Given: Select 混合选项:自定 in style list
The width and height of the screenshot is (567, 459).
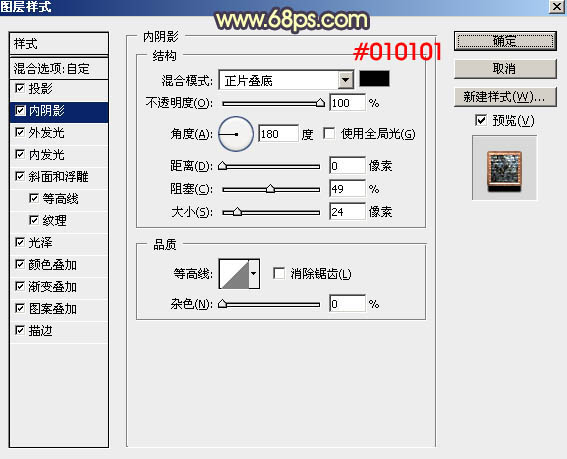Looking at the screenshot, I should tap(59, 68).
